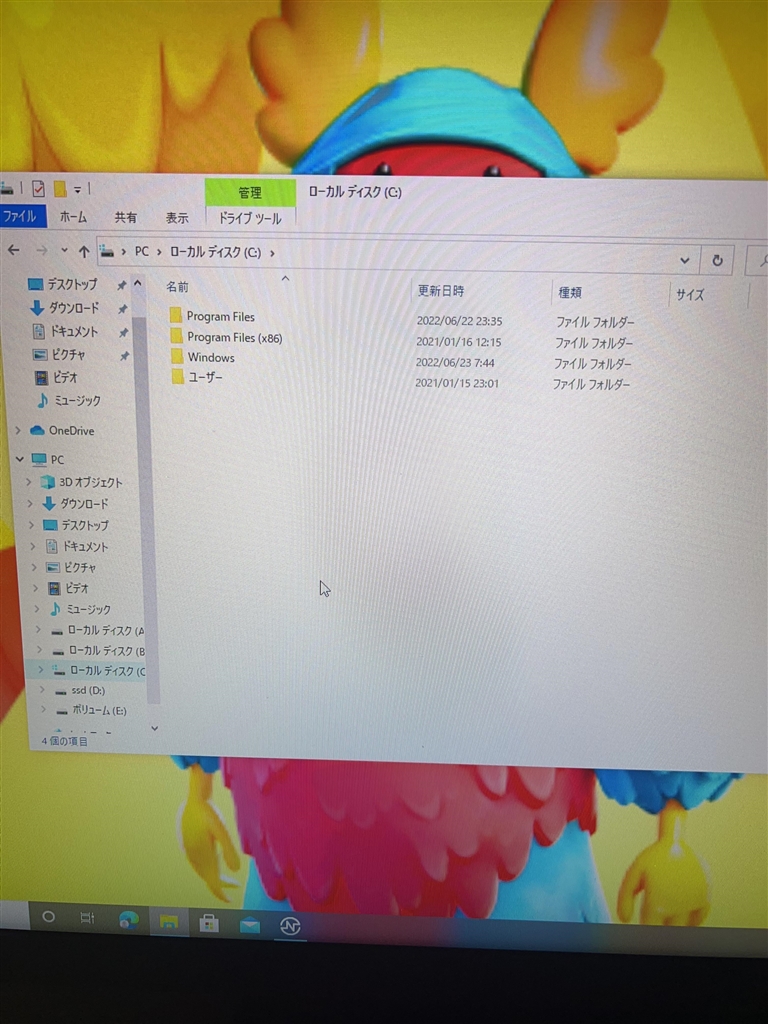This screenshot has height=1024, width=768.
Task: Open the quick access toolbar customize dropdown
Action: point(77,189)
